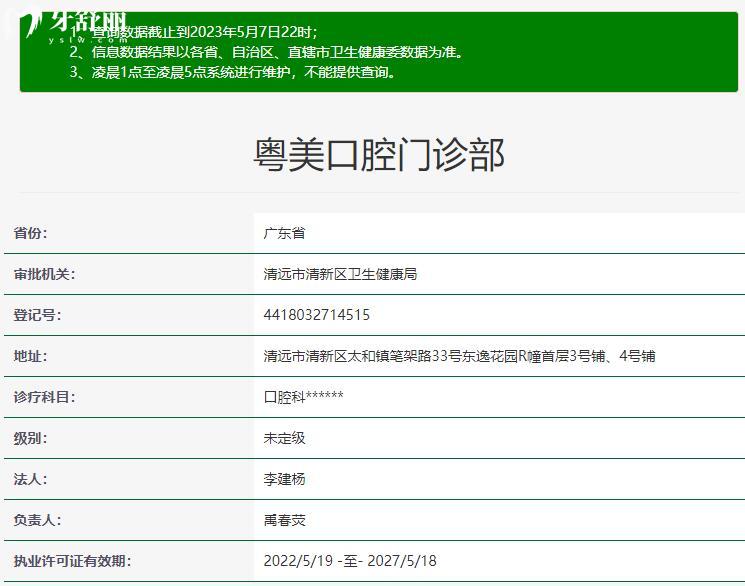Select the level value 未定级

point(284,438)
